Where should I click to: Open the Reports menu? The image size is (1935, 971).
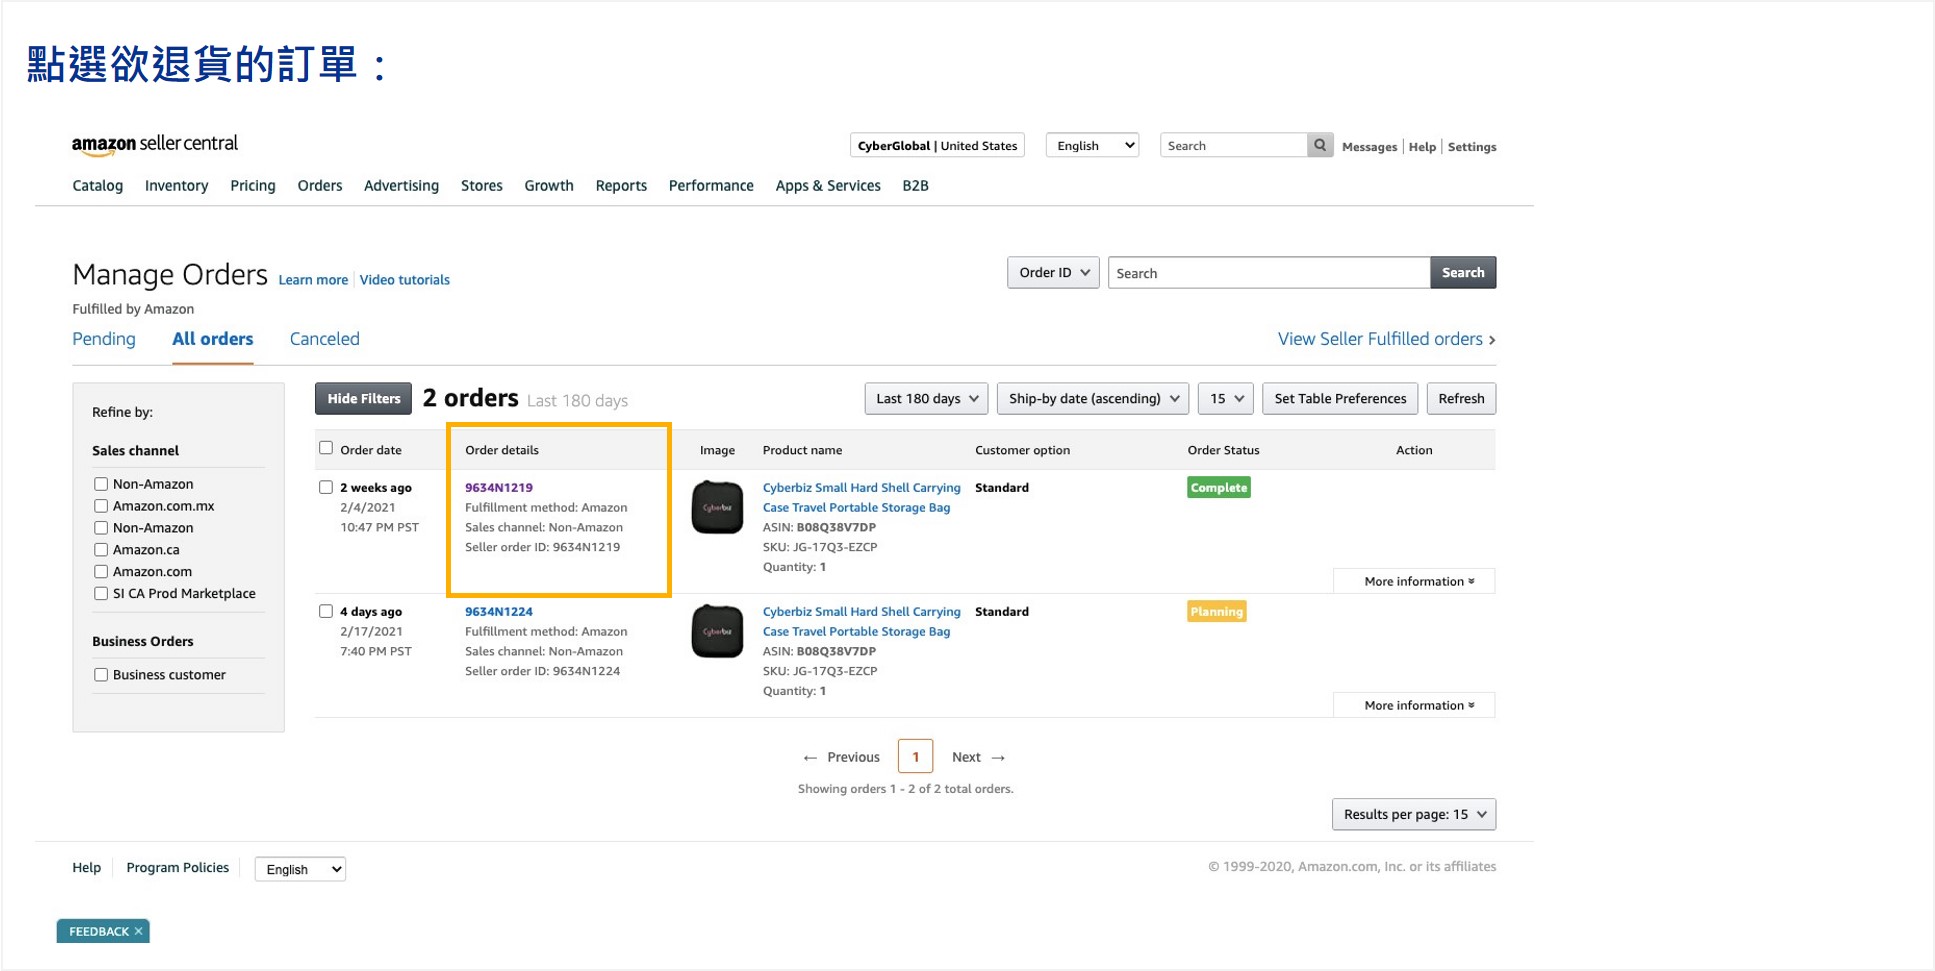click(621, 186)
